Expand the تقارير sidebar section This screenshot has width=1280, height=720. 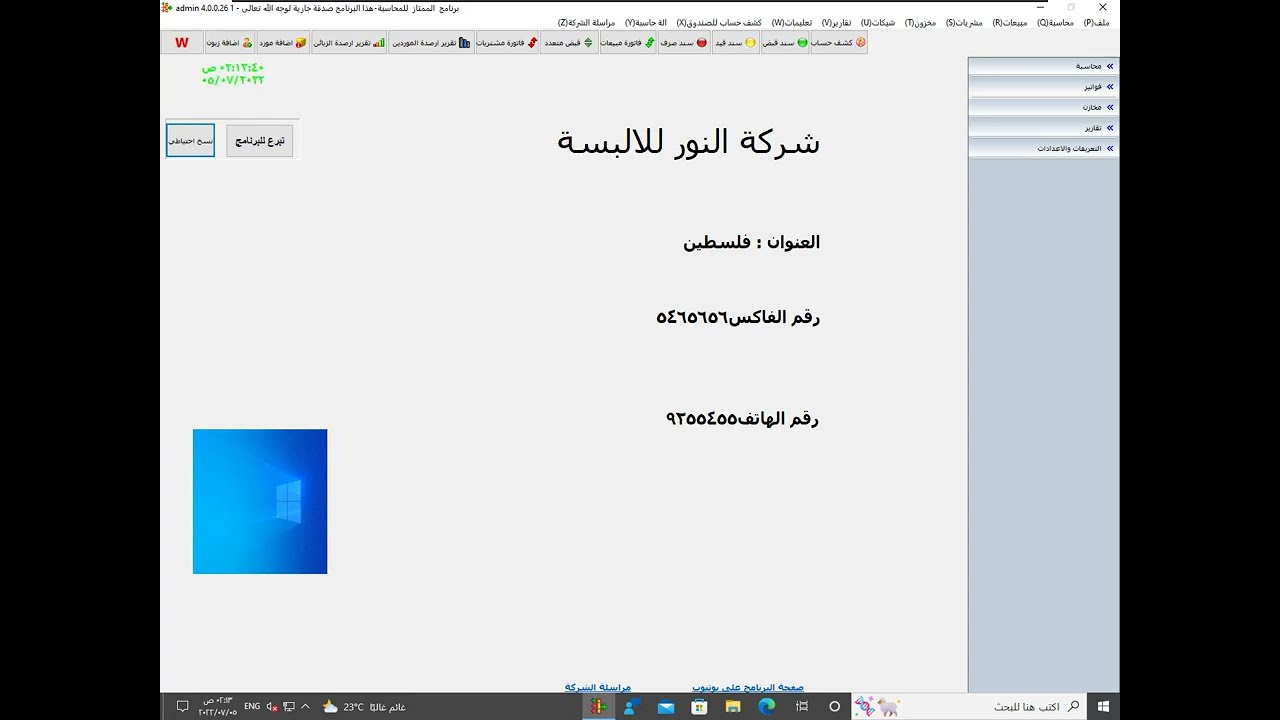click(x=1043, y=128)
